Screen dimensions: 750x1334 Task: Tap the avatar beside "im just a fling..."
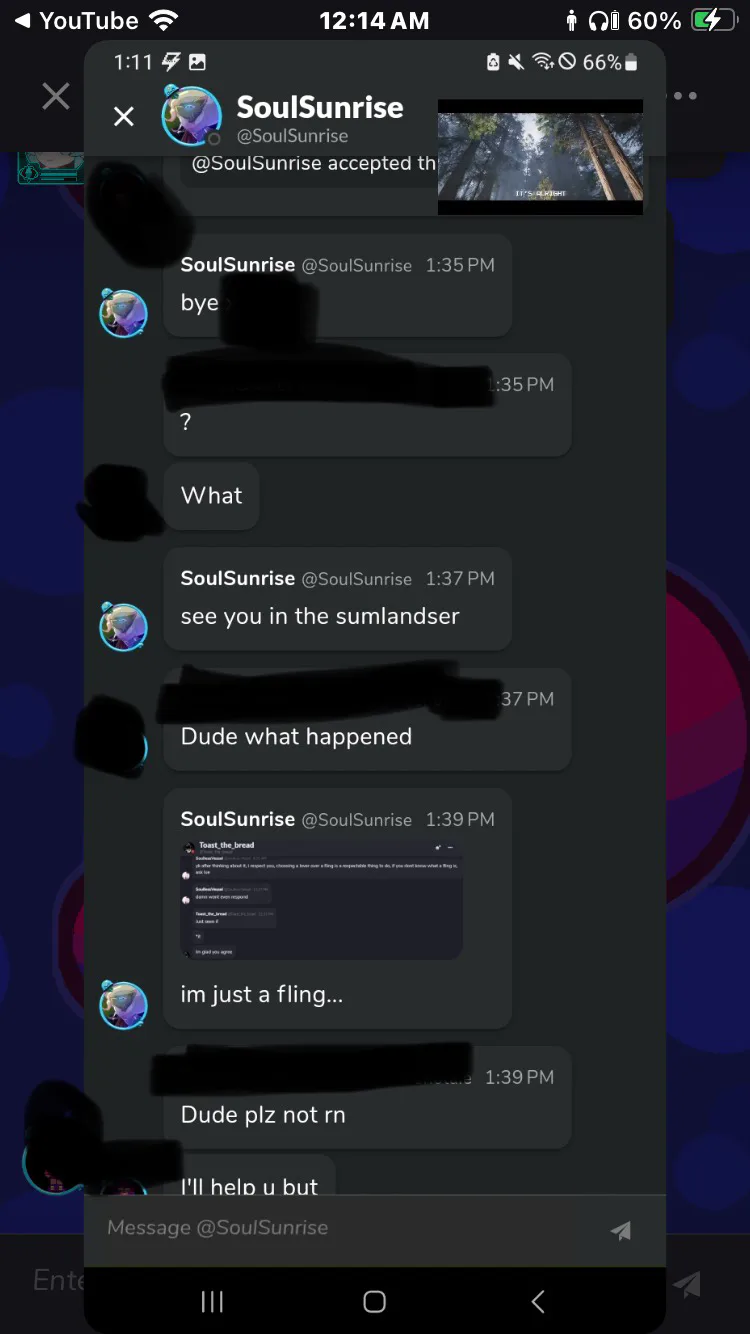click(123, 1004)
